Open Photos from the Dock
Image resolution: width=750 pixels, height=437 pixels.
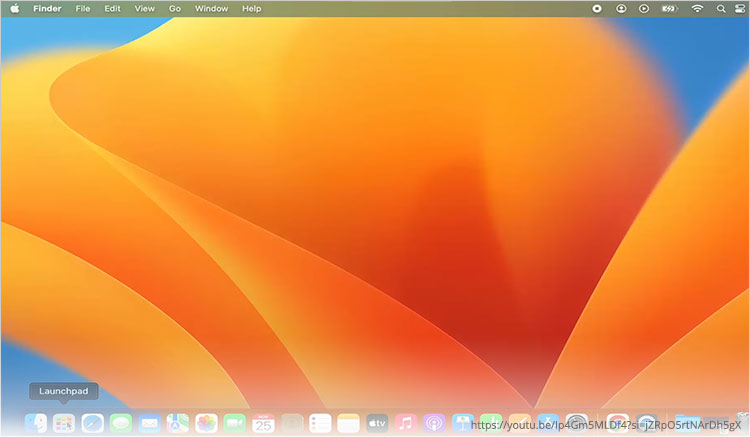[x=206, y=423]
